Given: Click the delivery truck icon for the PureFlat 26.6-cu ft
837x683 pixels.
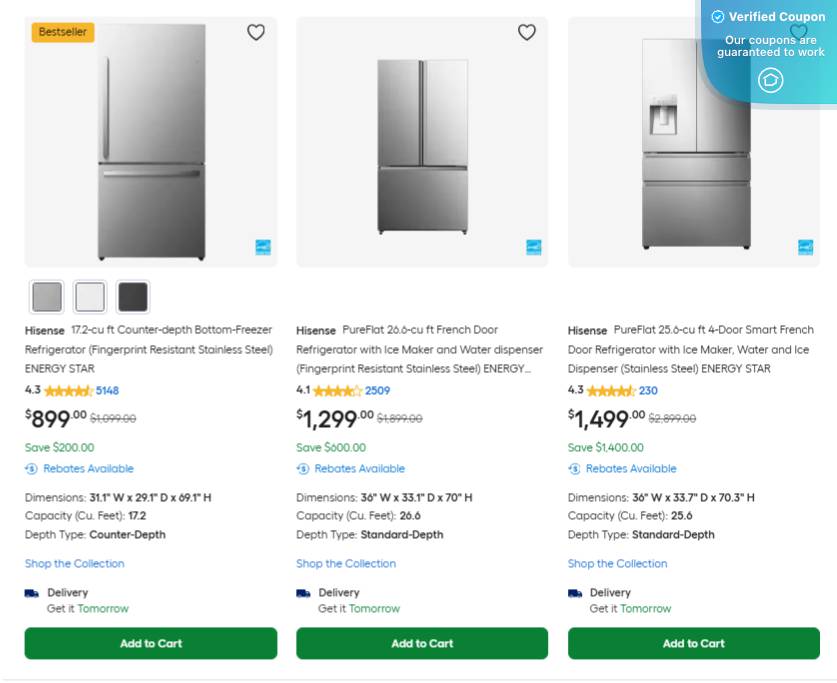Looking at the screenshot, I should click(303, 592).
